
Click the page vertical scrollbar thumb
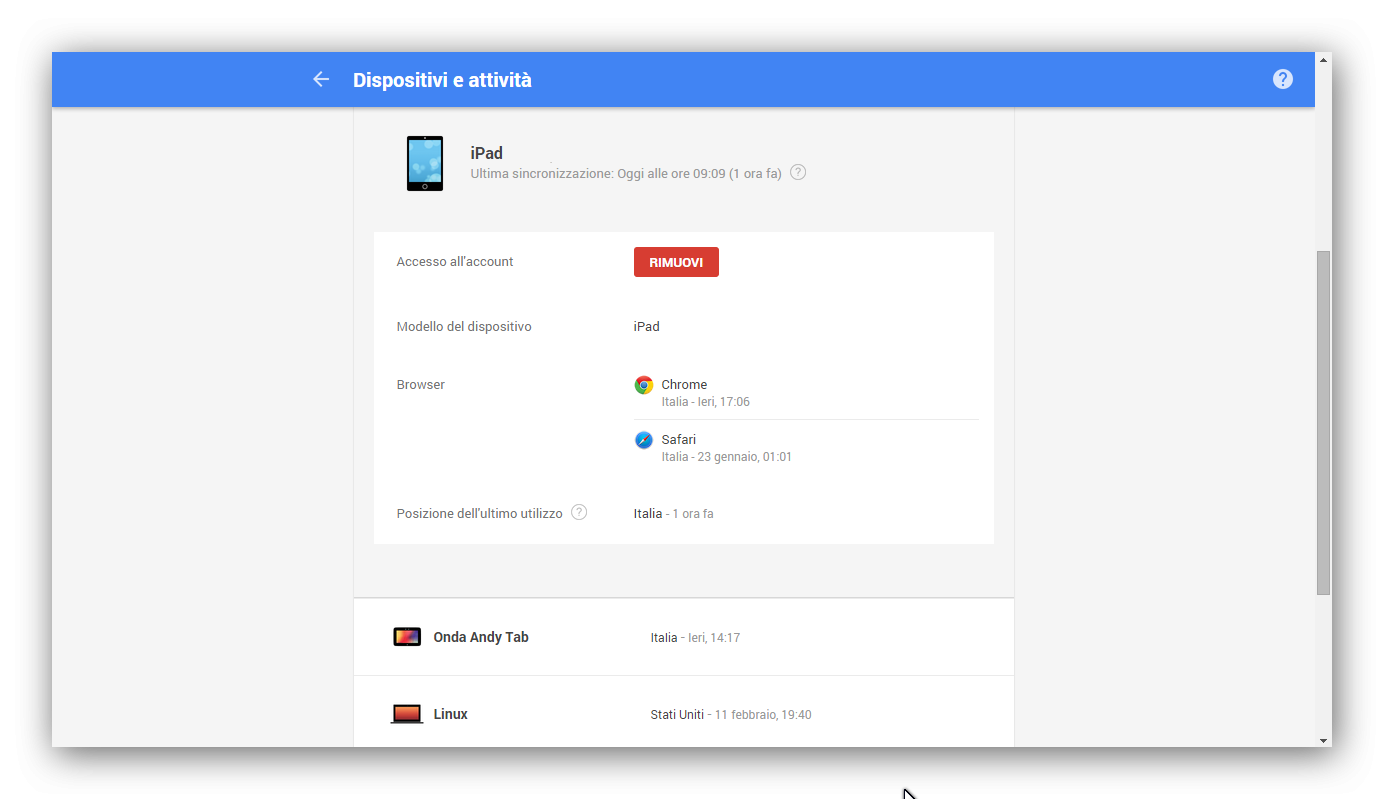tap(1324, 422)
